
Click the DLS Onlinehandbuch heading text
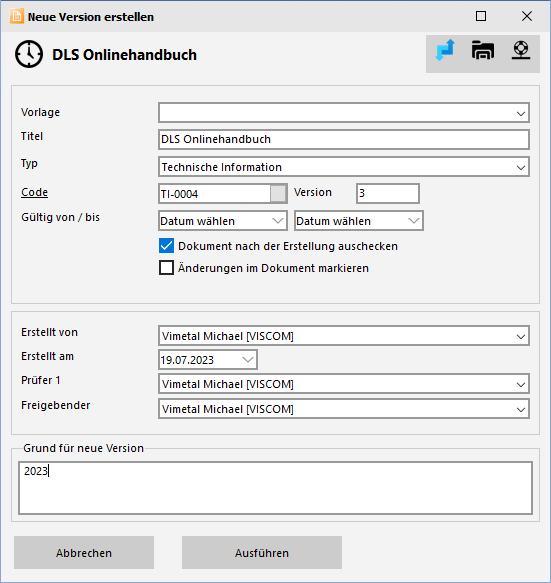[x=124, y=55]
